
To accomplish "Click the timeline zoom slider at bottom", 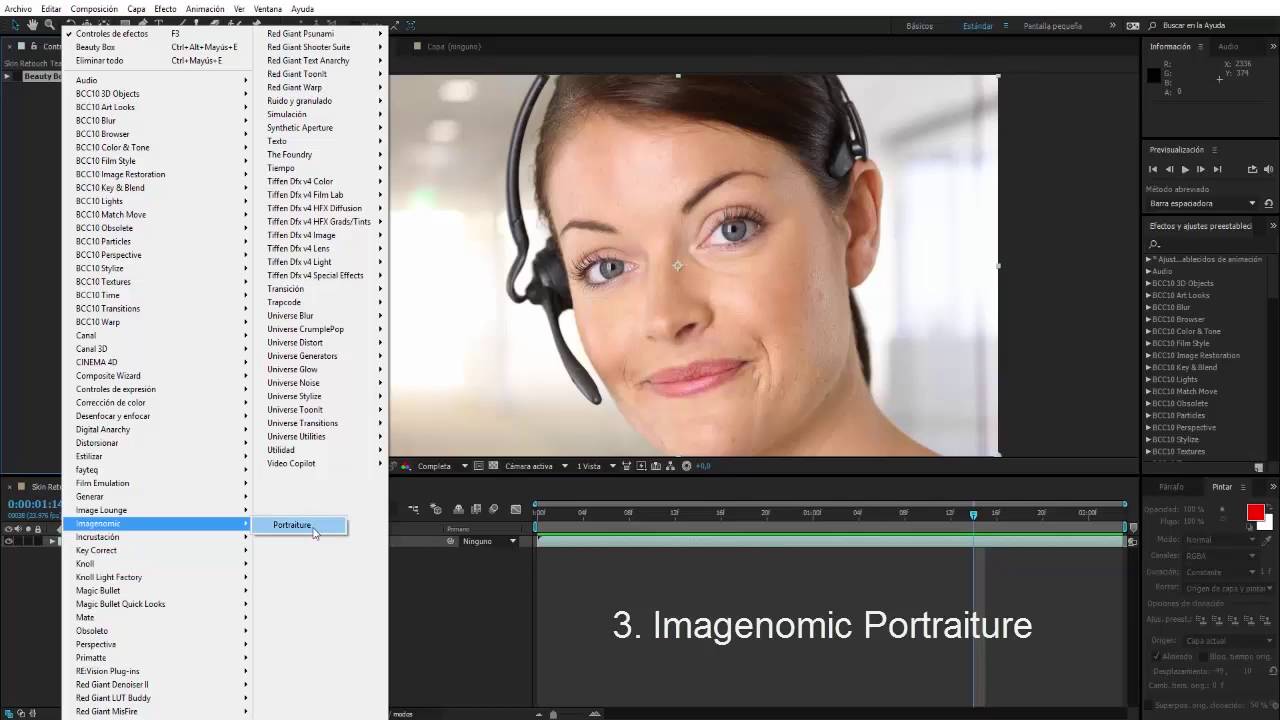I will pyautogui.click(x=552, y=714).
